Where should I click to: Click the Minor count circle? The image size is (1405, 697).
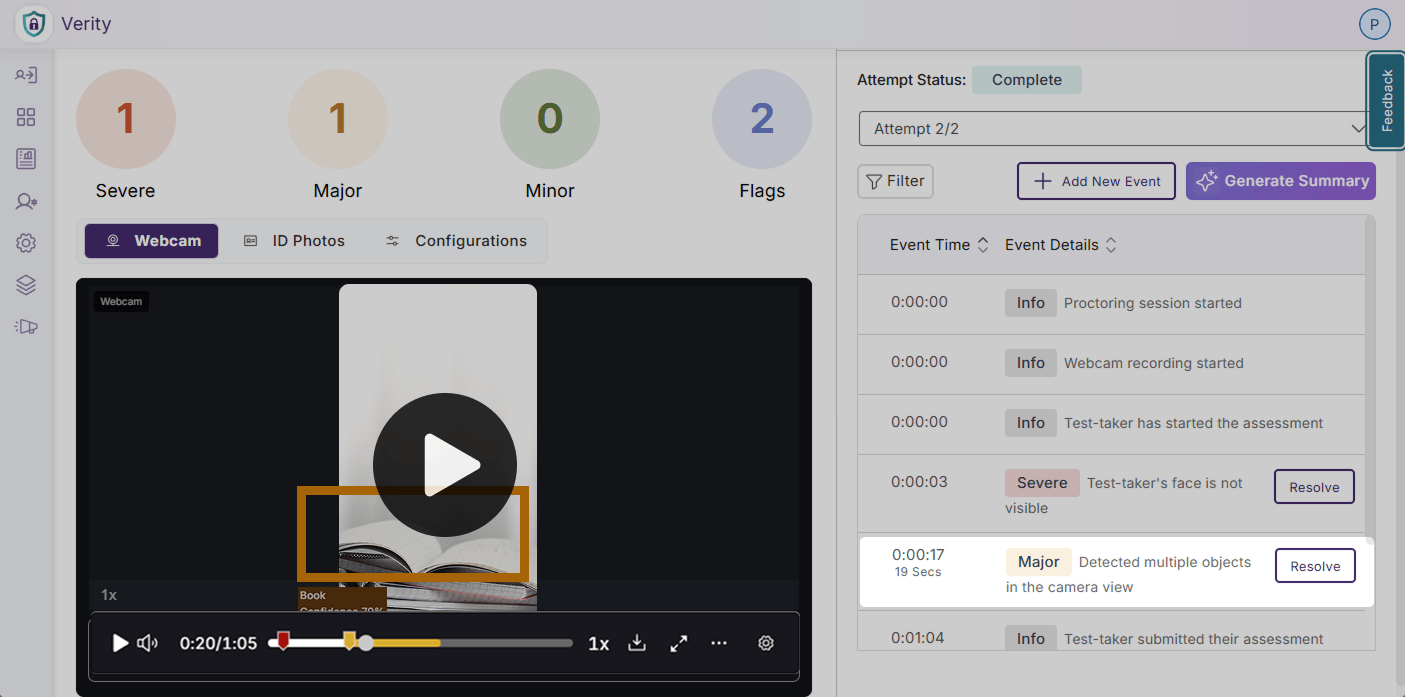tap(550, 119)
